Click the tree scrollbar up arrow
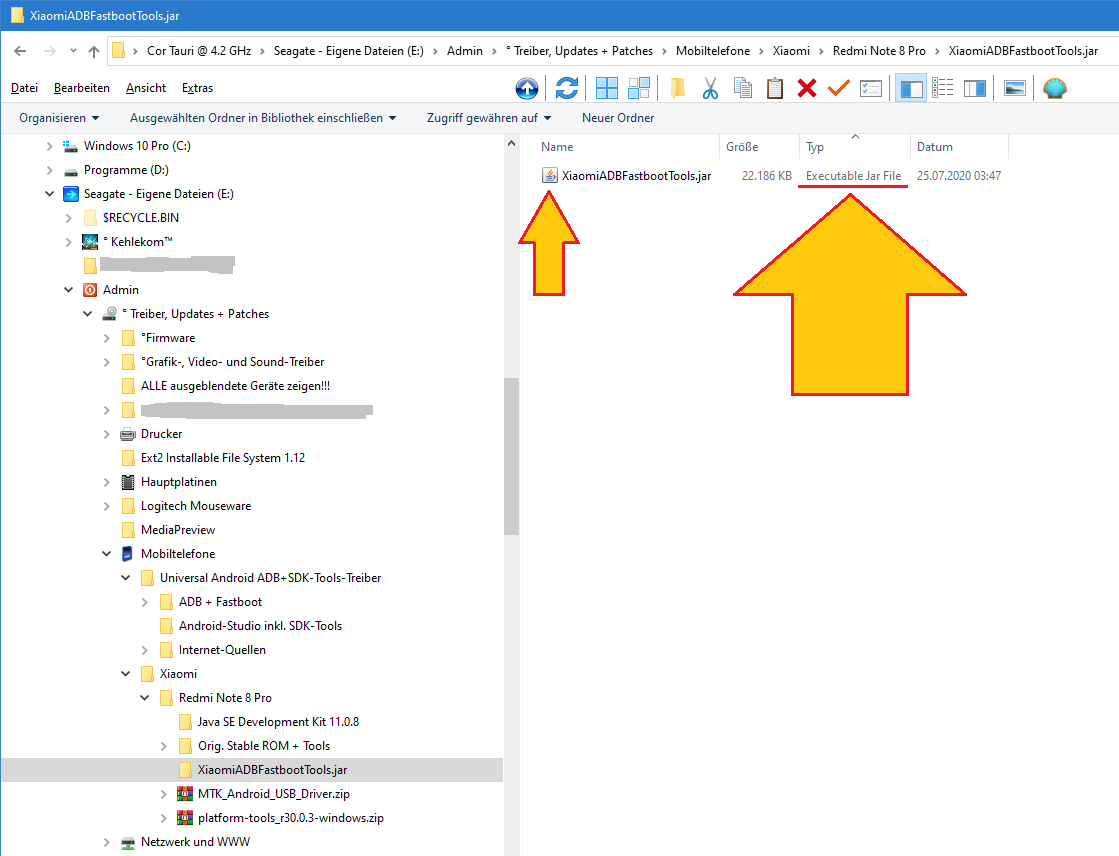This screenshot has width=1119, height=856. (x=511, y=143)
